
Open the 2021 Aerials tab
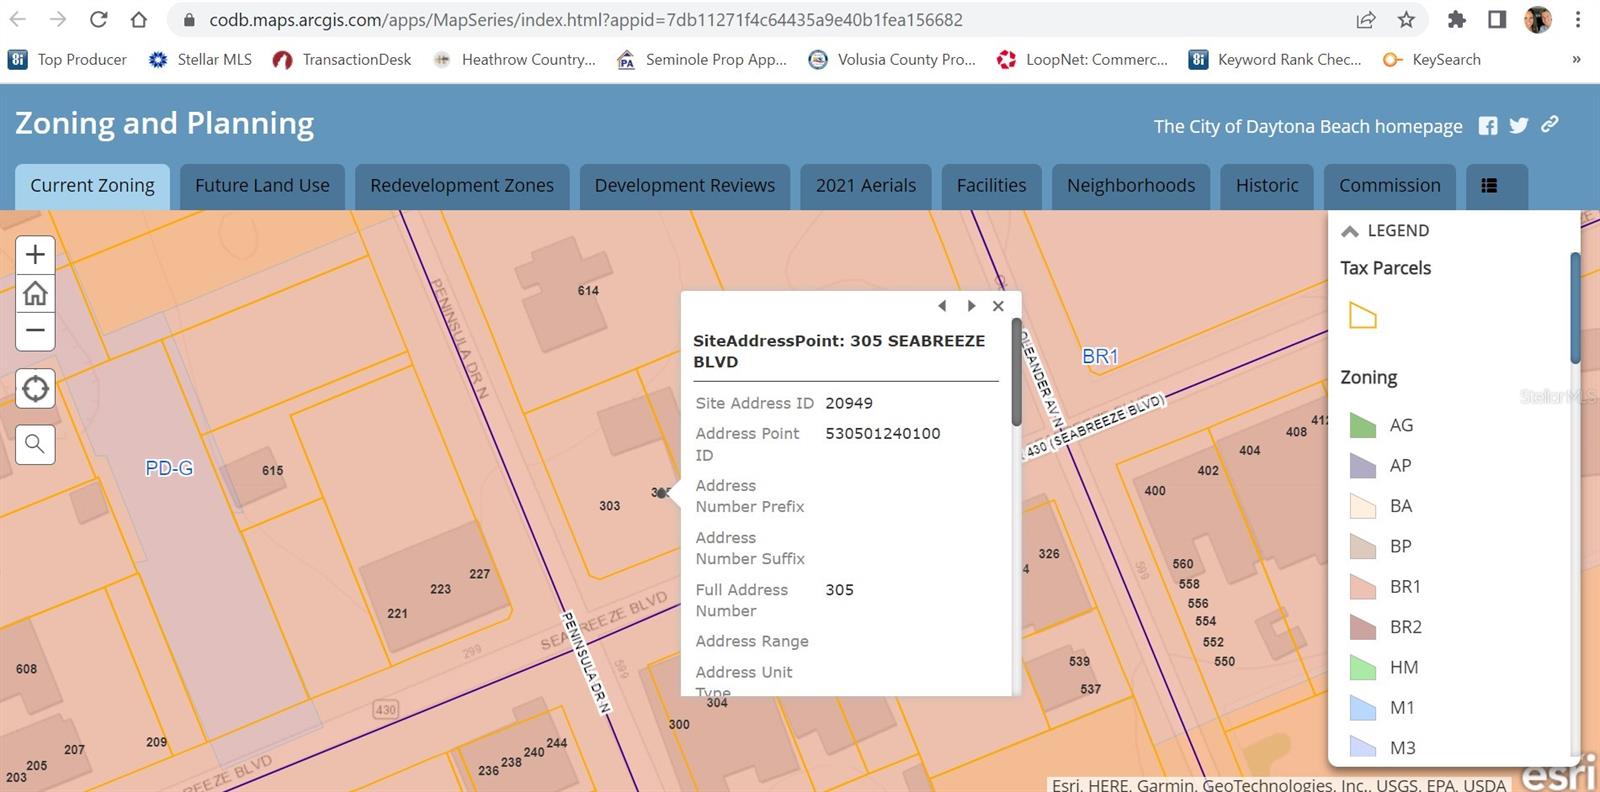pos(865,186)
